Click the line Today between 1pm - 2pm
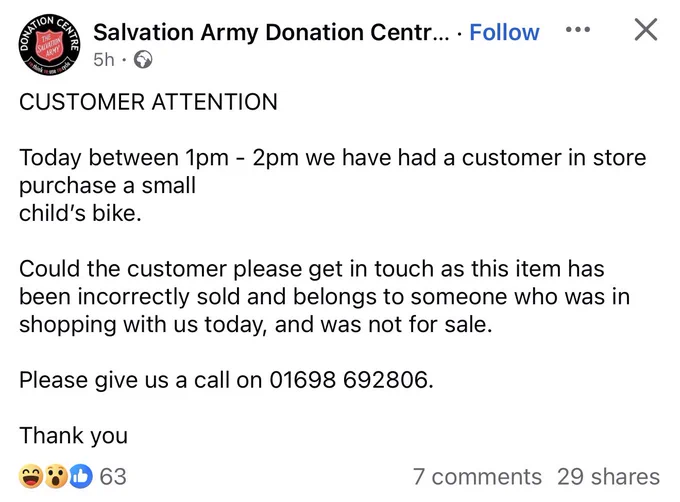This screenshot has width=680, height=502. tap(333, 157)
